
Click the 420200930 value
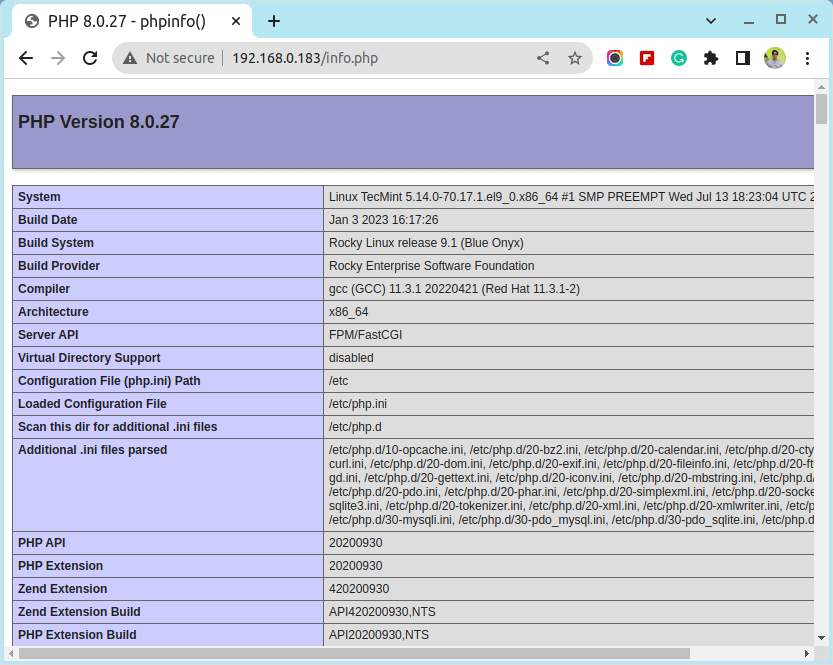(x=359, y=589)
